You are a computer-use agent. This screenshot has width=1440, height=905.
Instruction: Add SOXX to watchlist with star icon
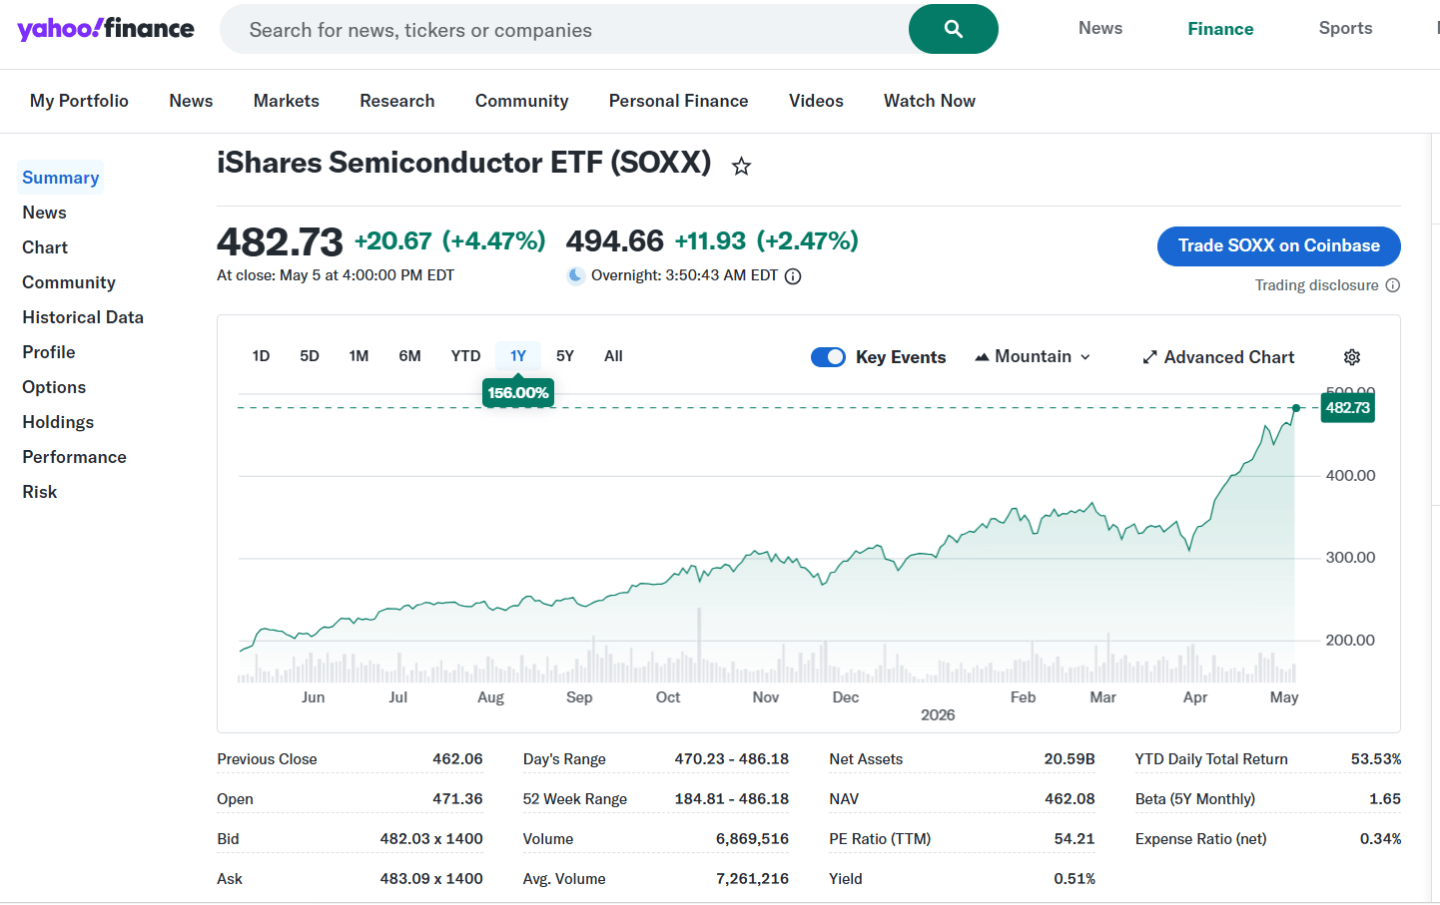(x=741, y=166)
